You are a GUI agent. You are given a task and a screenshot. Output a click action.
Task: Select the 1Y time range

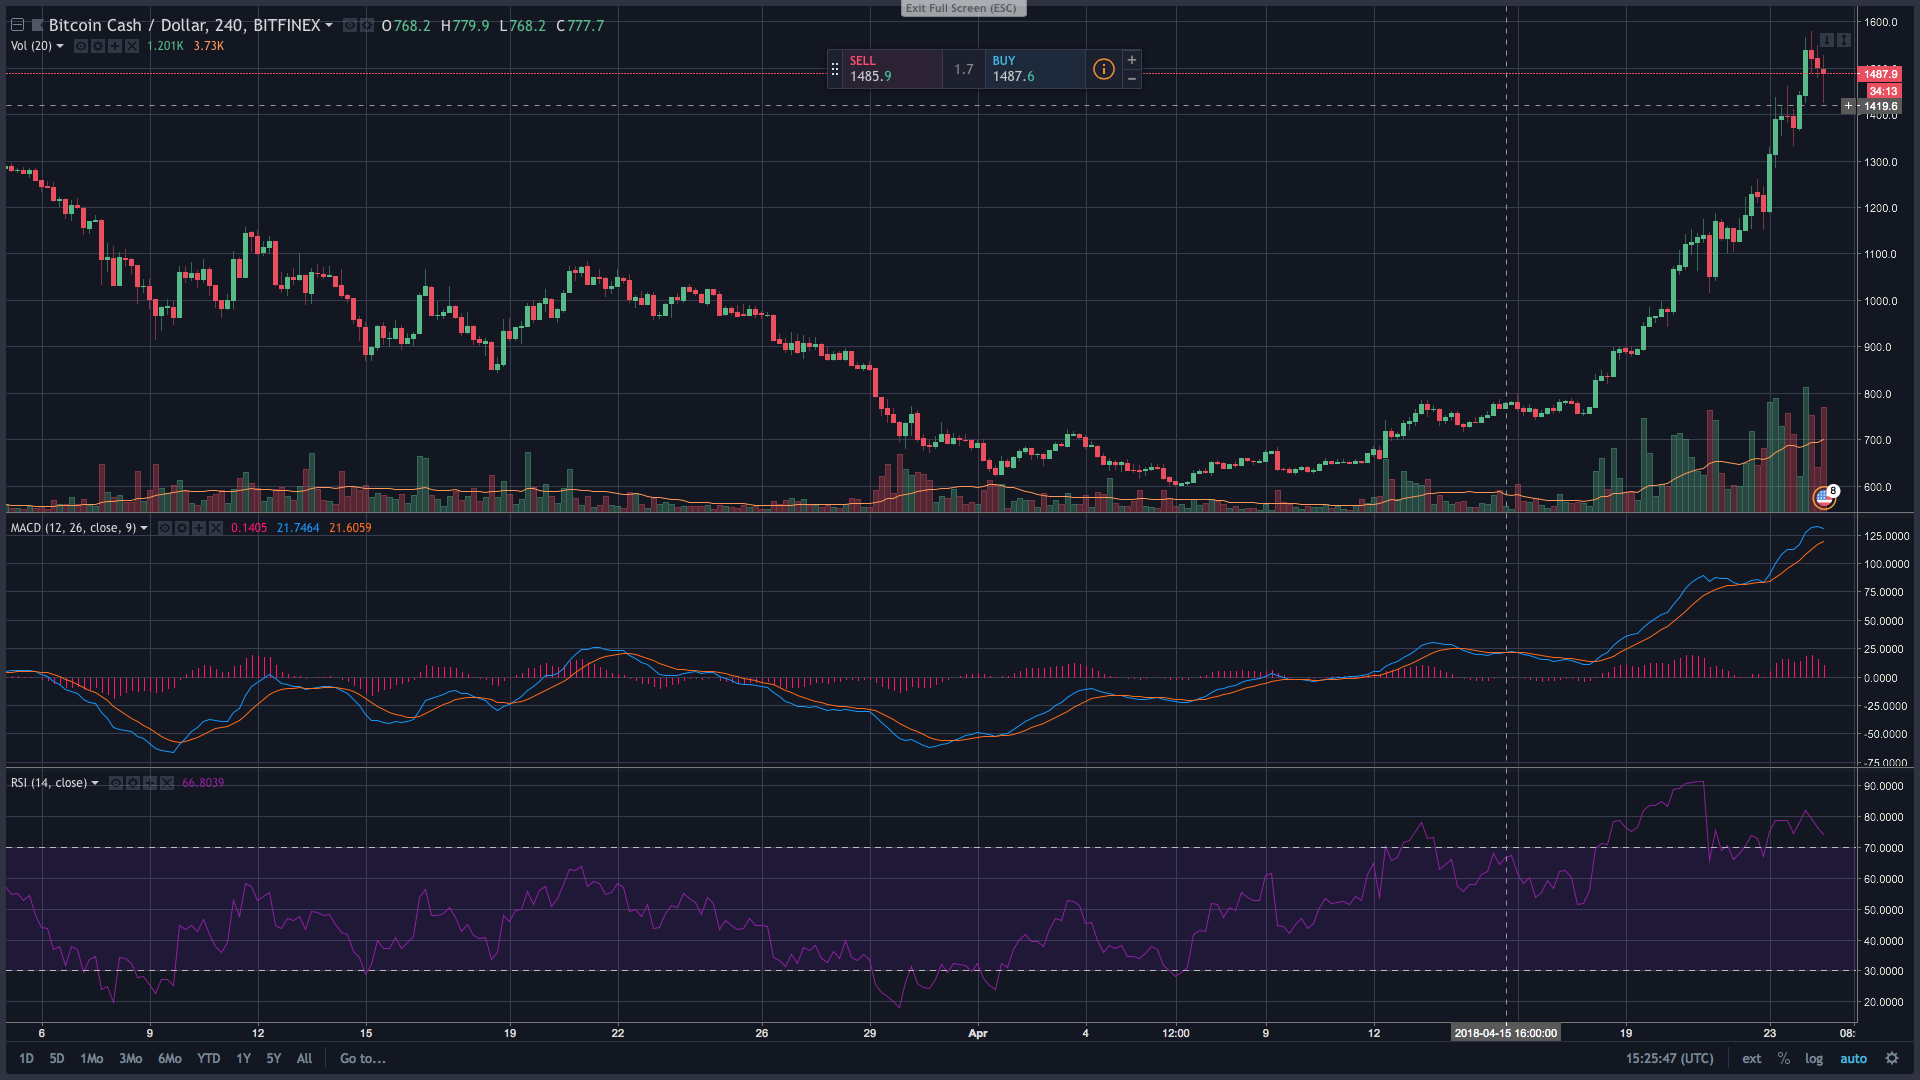click(243, 1058)
